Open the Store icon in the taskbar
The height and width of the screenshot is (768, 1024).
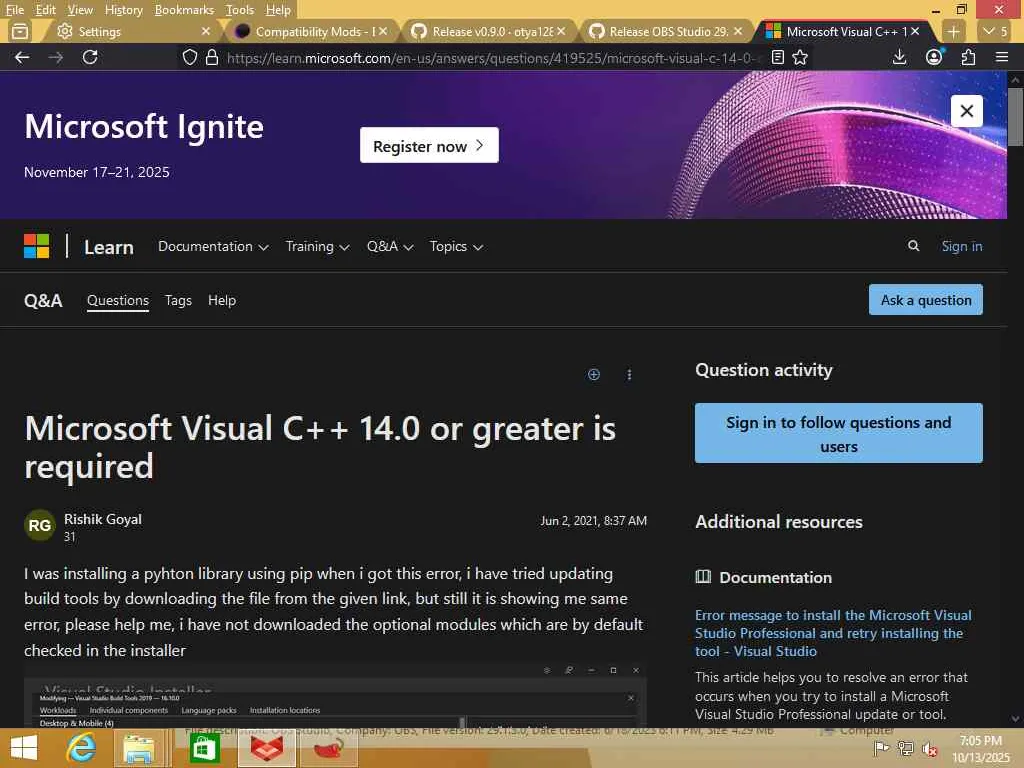pyautogui.click(x=204, y=748)
